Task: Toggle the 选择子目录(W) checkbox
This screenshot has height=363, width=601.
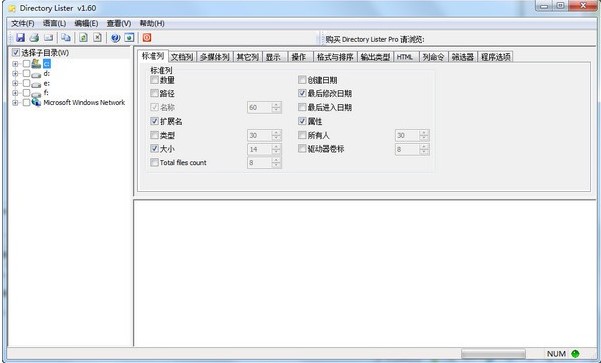Action: (x=16, y=53)
